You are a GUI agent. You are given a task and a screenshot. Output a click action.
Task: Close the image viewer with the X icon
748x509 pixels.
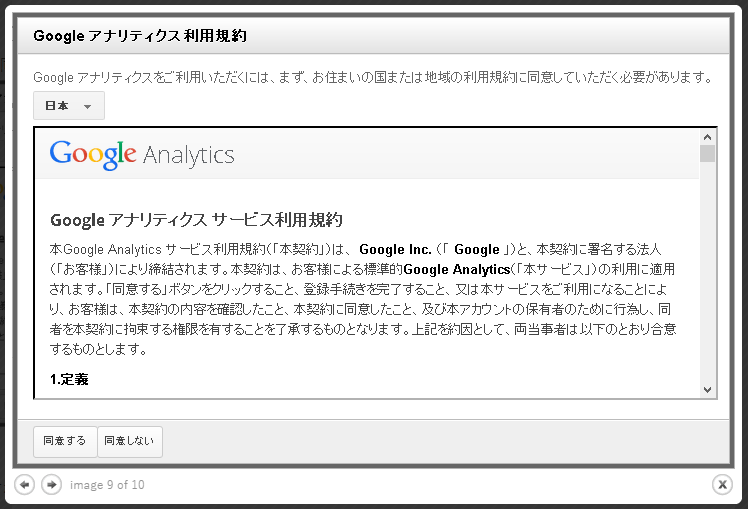(722, 485)
